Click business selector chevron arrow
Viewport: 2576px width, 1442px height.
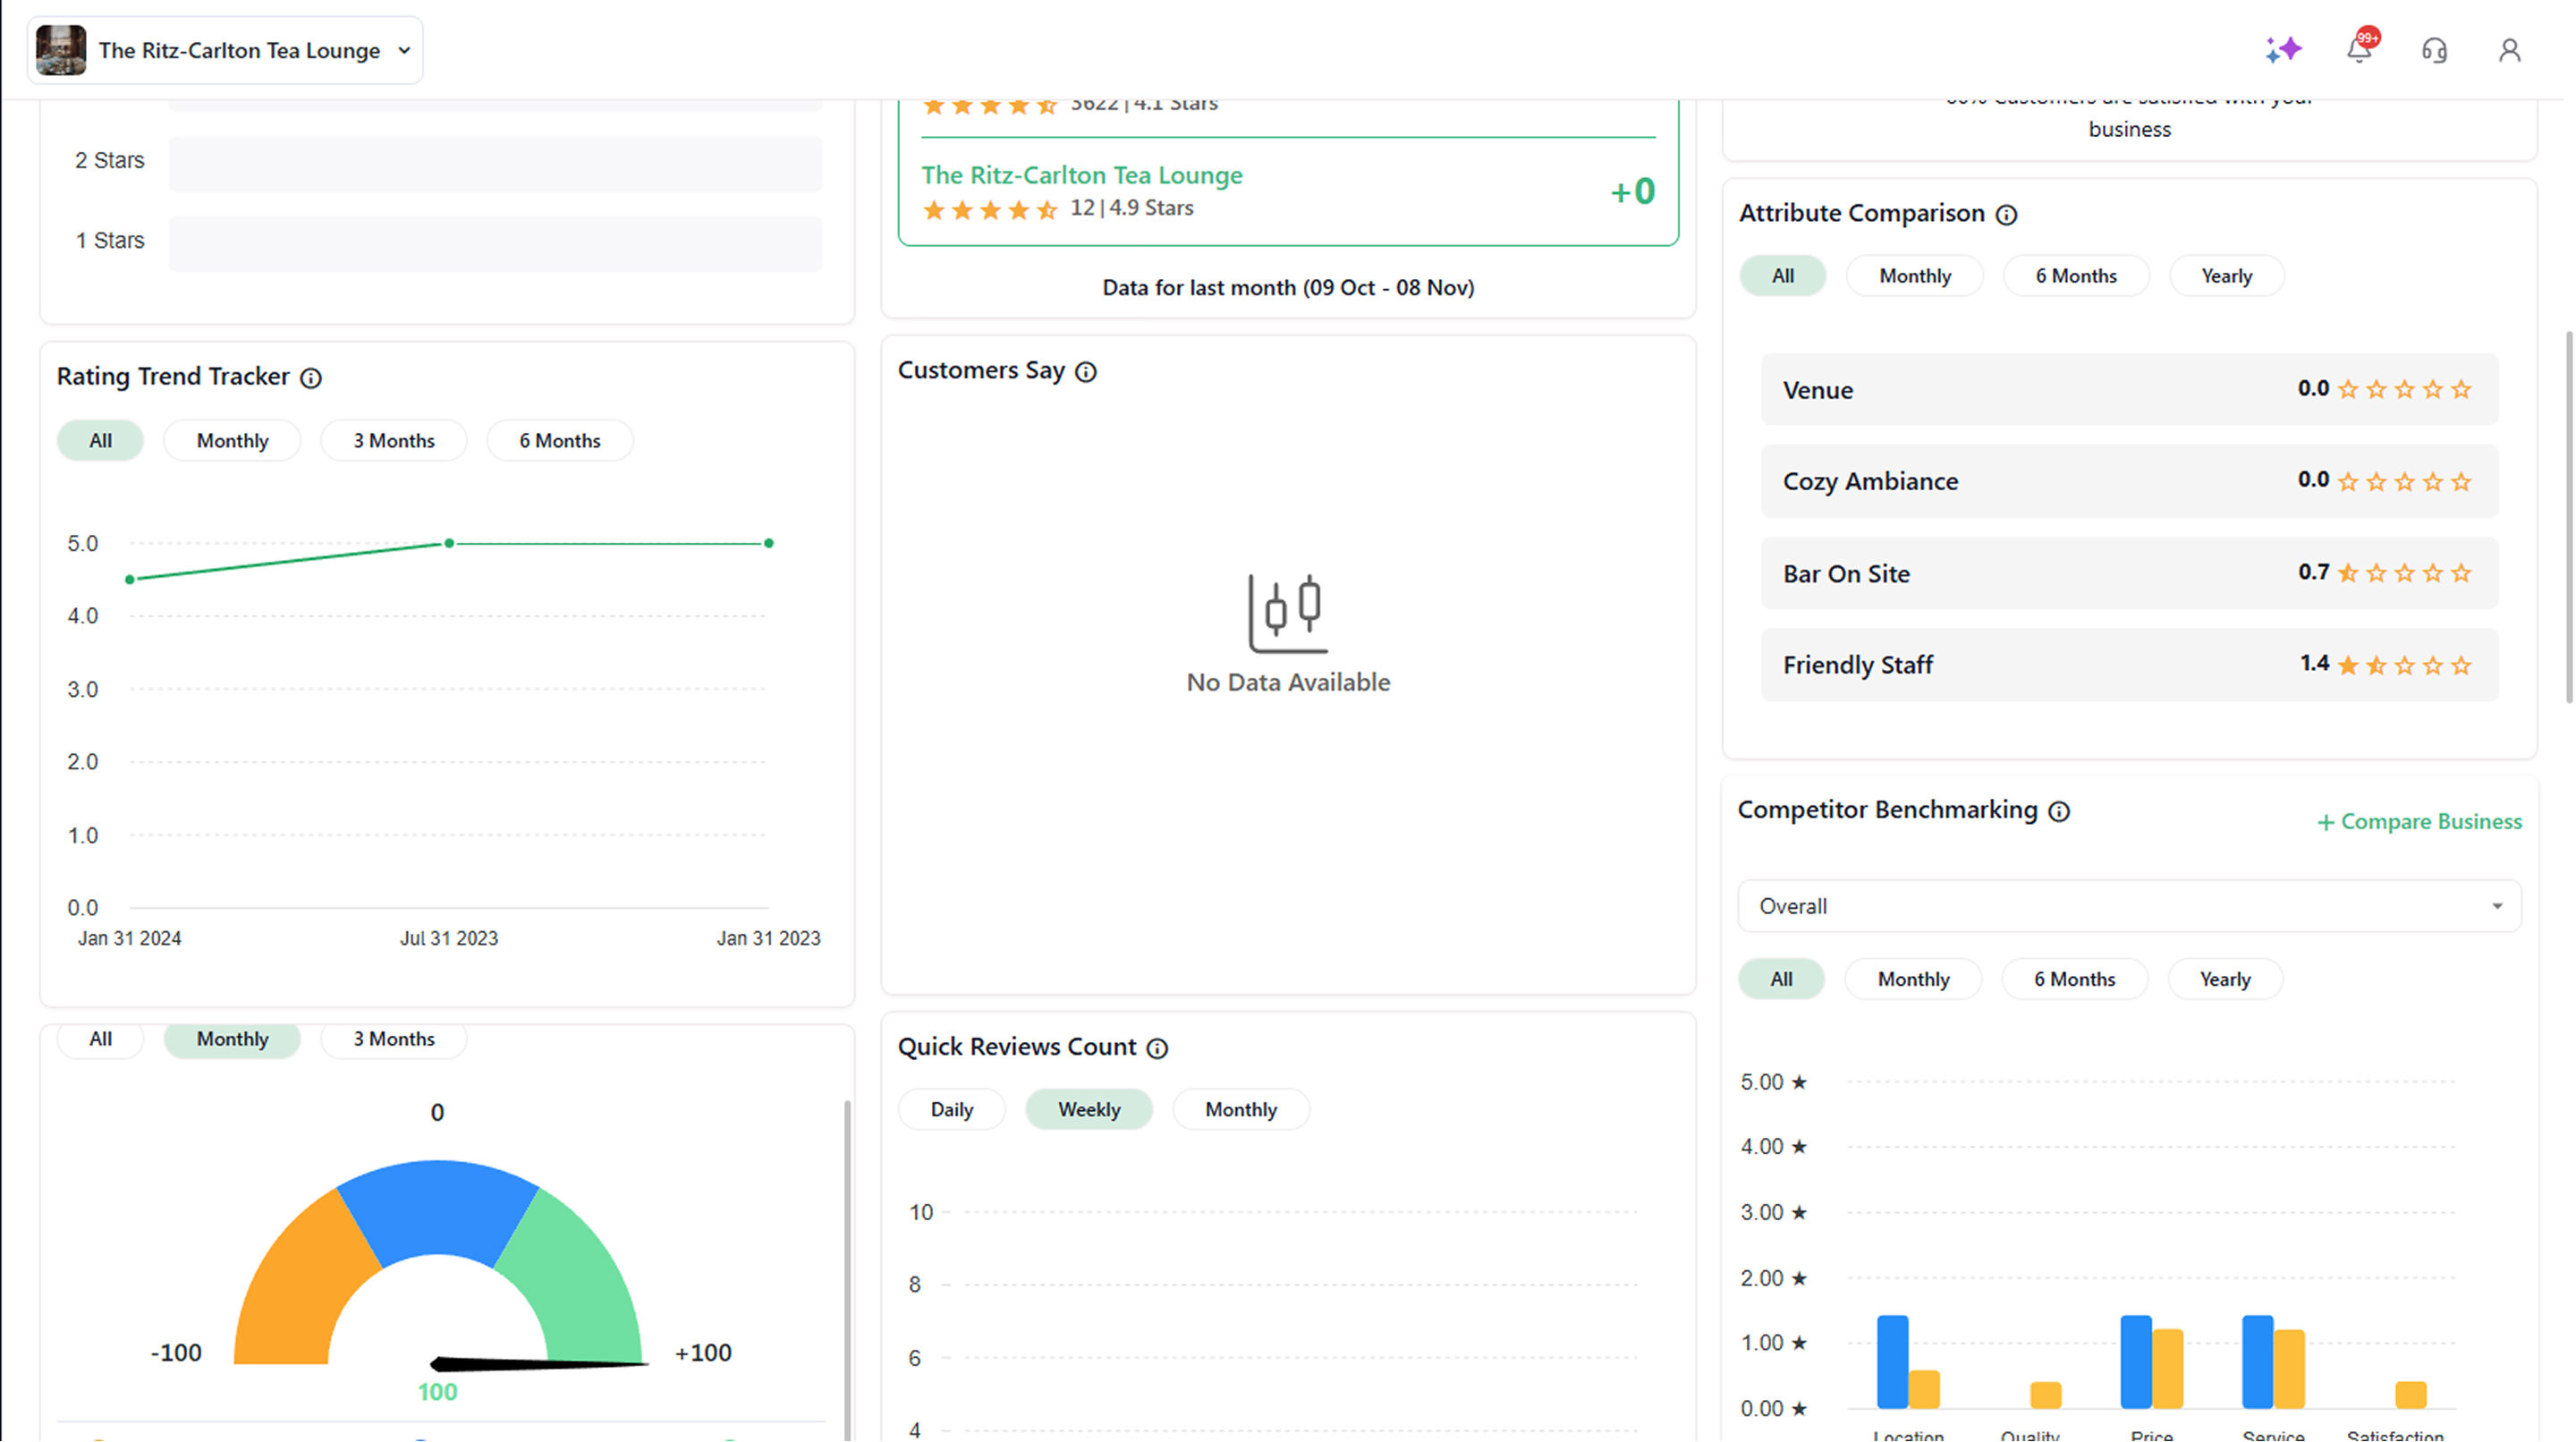(x=404, y=50)
